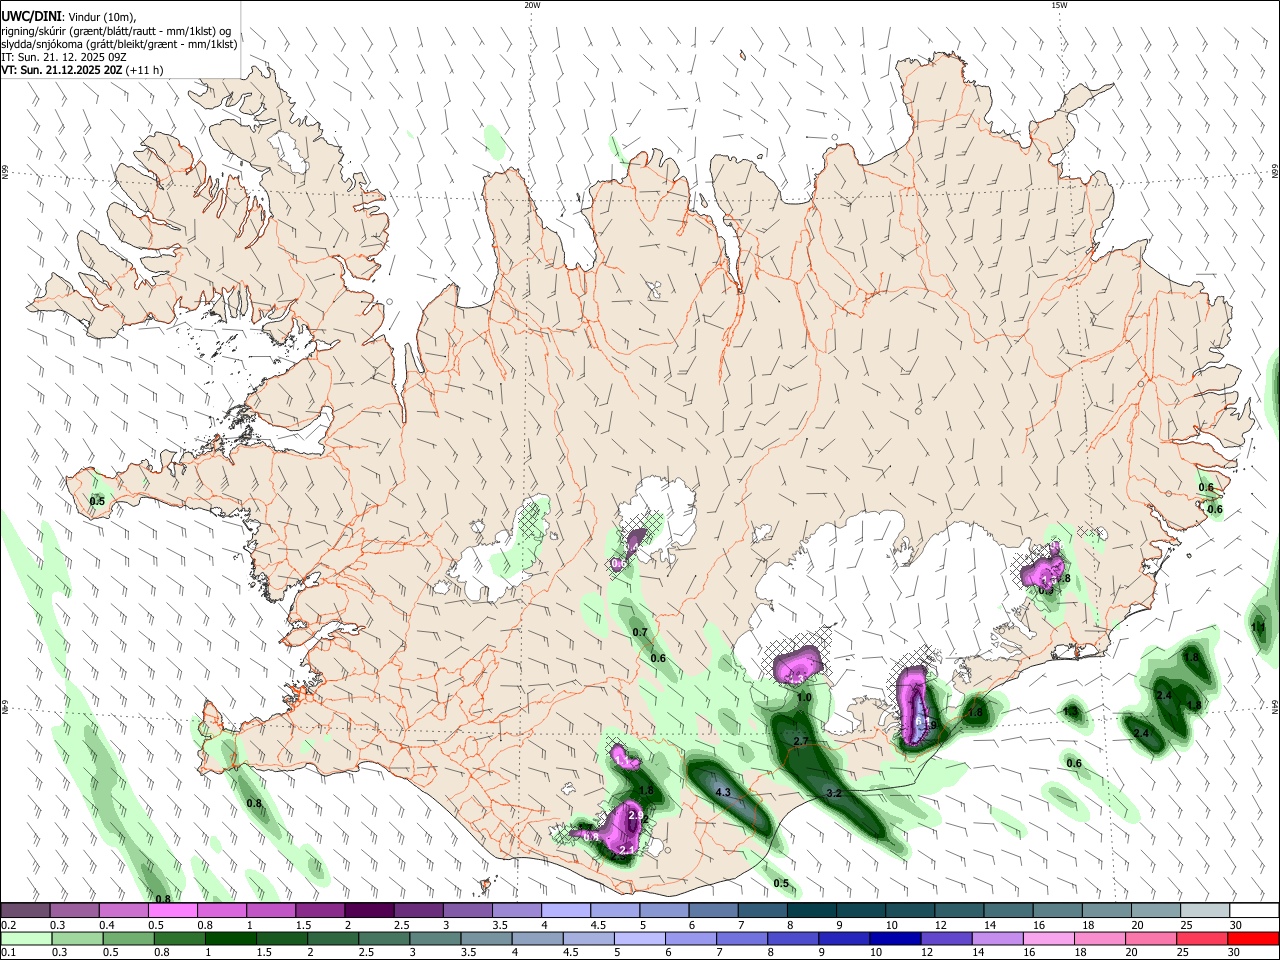Screen dimensions: 1280x960
Task: Click the pale green swatch labeled 0.1 in the bottom legend row
Action: tap(26, 938)
